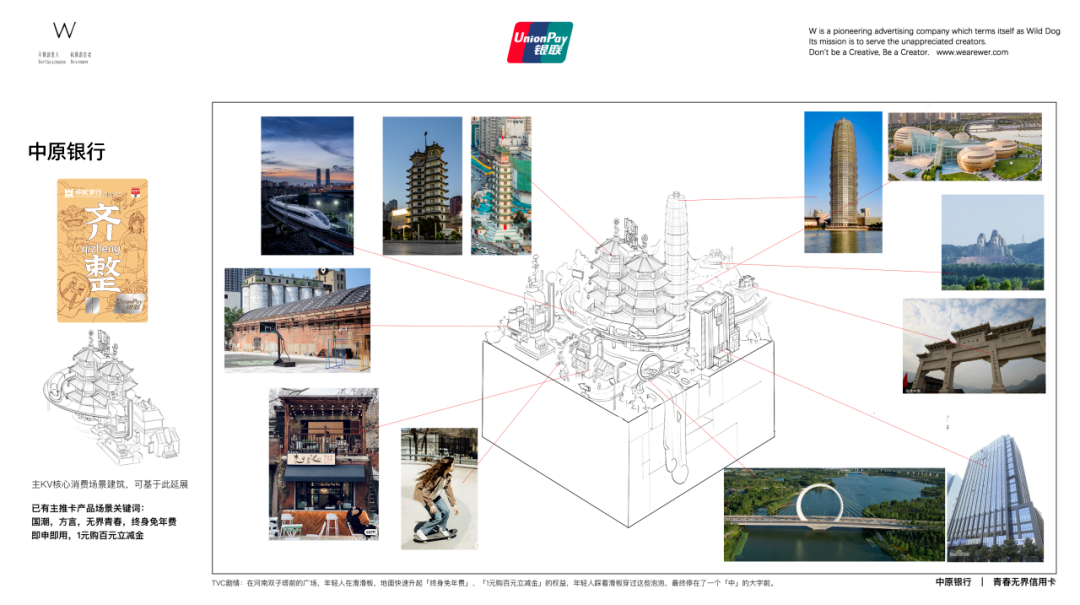
Task: Click the text 主KV核心消费场景建筑
Action: 80,484
